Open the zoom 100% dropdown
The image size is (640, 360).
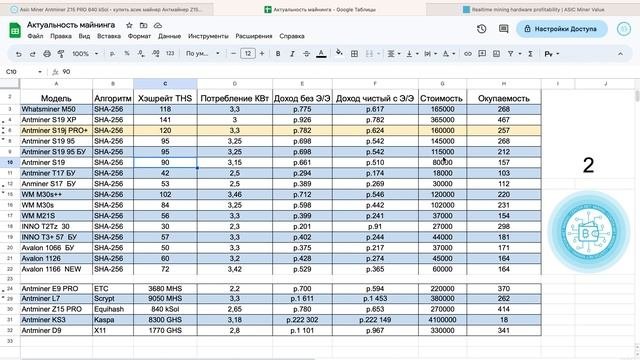(x=85, y=53)
